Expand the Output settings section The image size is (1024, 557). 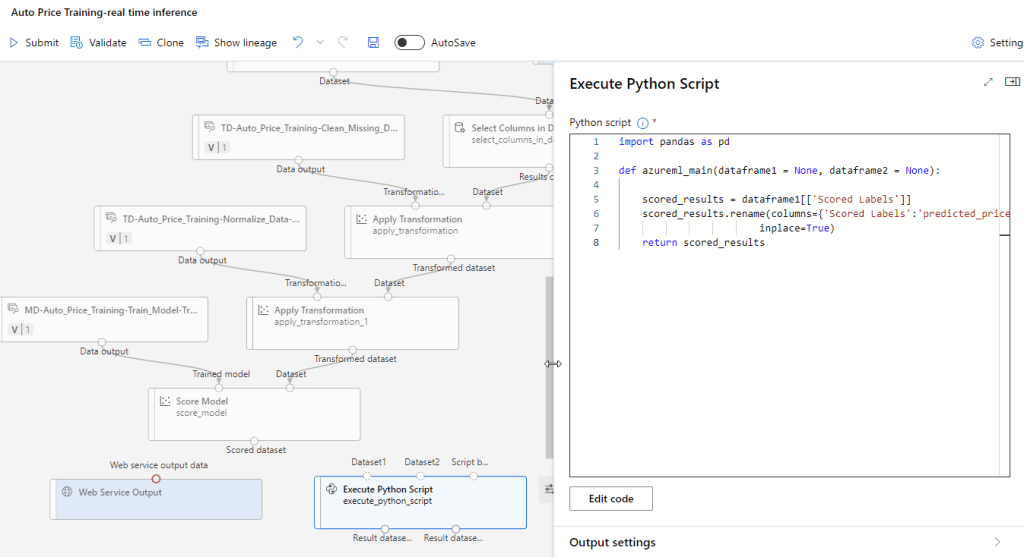click(x=996, y=542)
